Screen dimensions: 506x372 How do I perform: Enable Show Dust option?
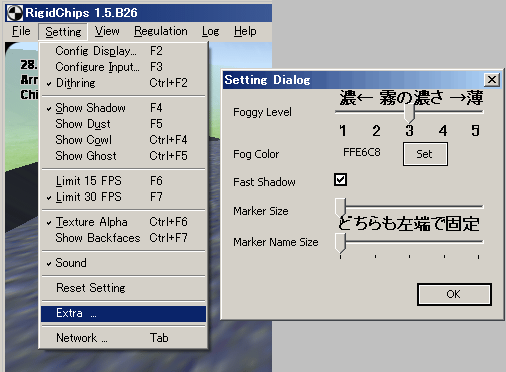(x=123, y=124)
